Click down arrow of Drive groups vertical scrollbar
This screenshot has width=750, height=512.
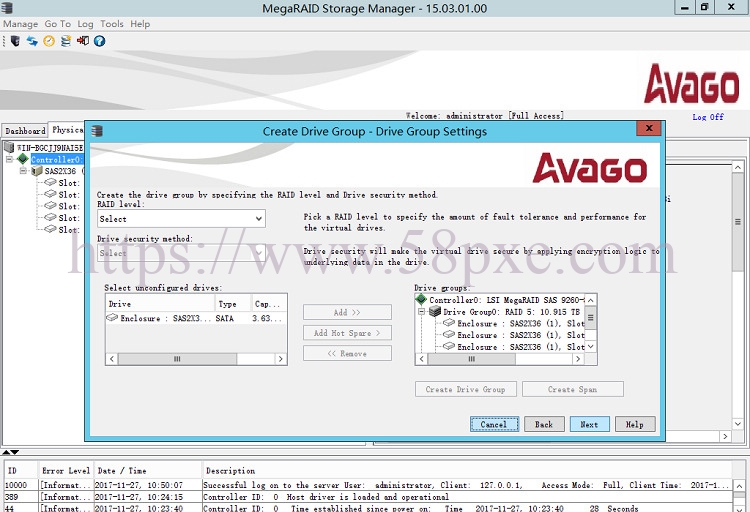591,346
